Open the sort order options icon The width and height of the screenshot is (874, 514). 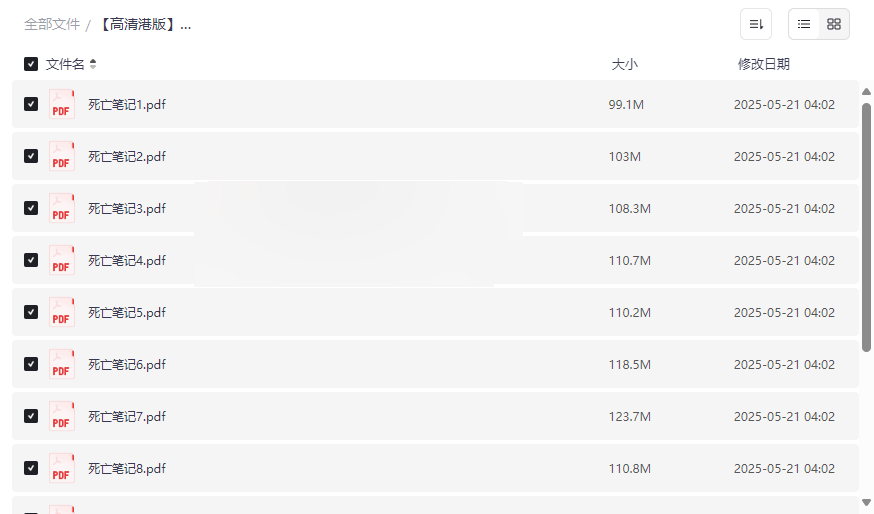(x=756, y=24)
